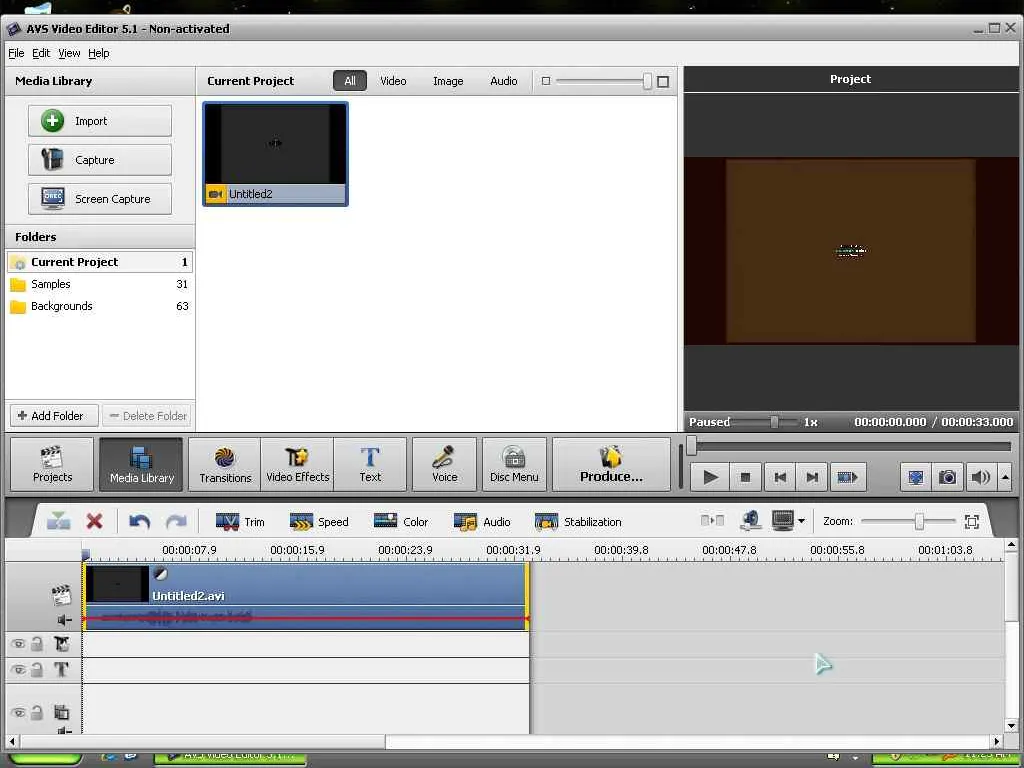The width and height of the screenshot is (1024, 768).
Task: Start Screen Capture from Media Library
Action: click(x=100, y=199)
